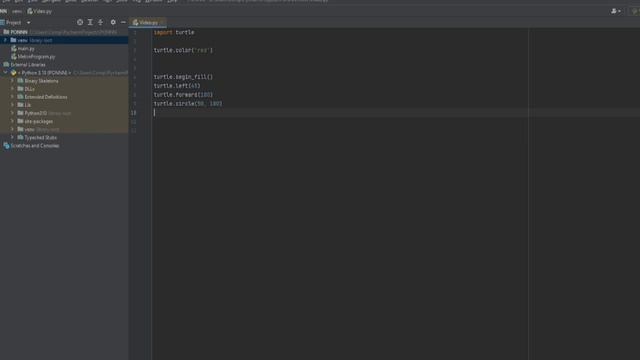Select the PONNN project root folder
Image resolution: width=640 pixels, height=360 pixels.
click(19, 32)
